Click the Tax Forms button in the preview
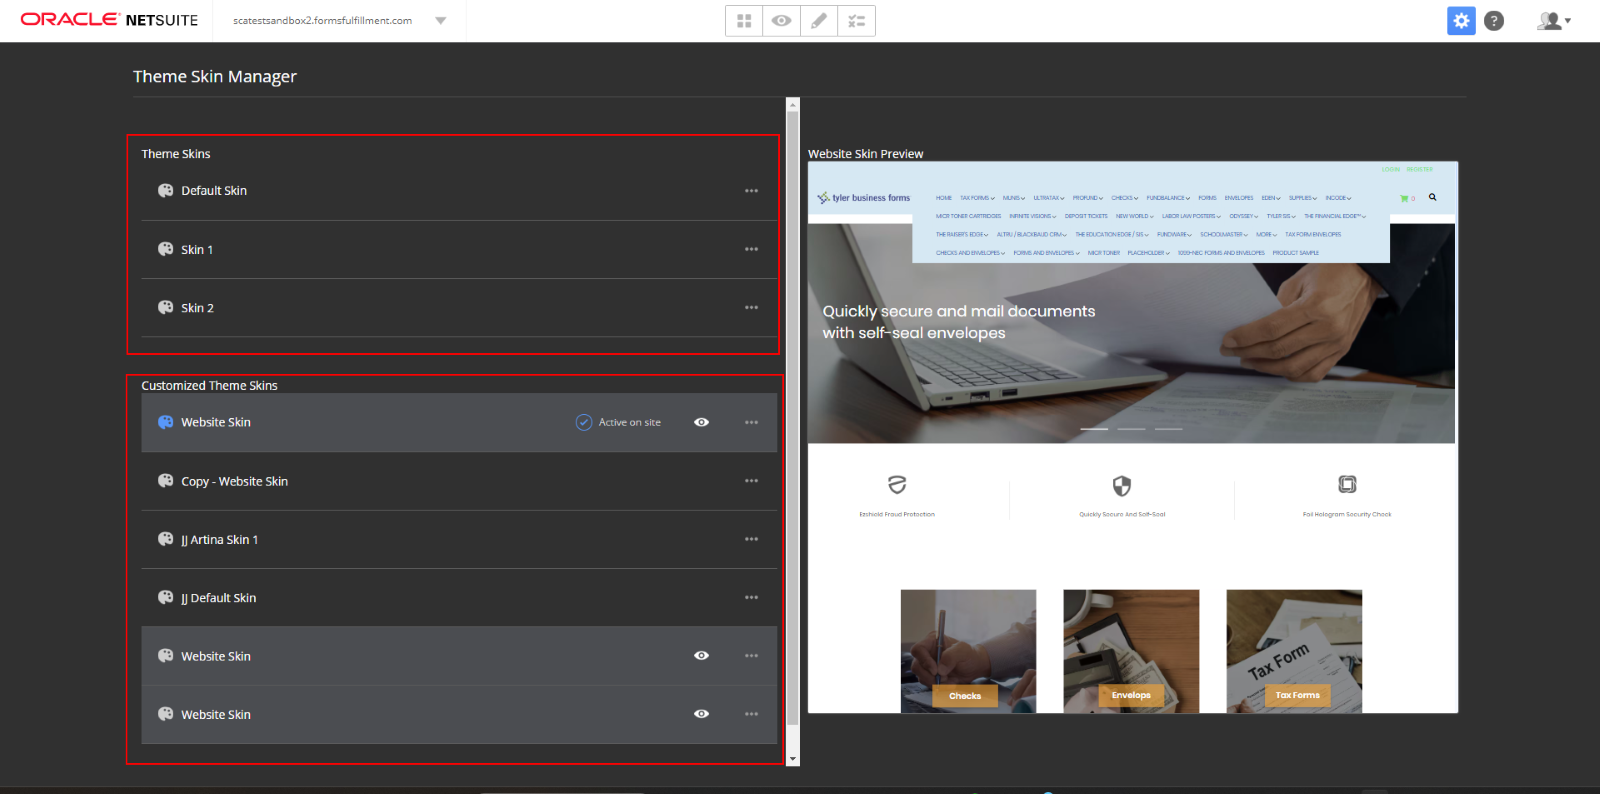This screenshot has width=1600, height=794. (1297, 695)
